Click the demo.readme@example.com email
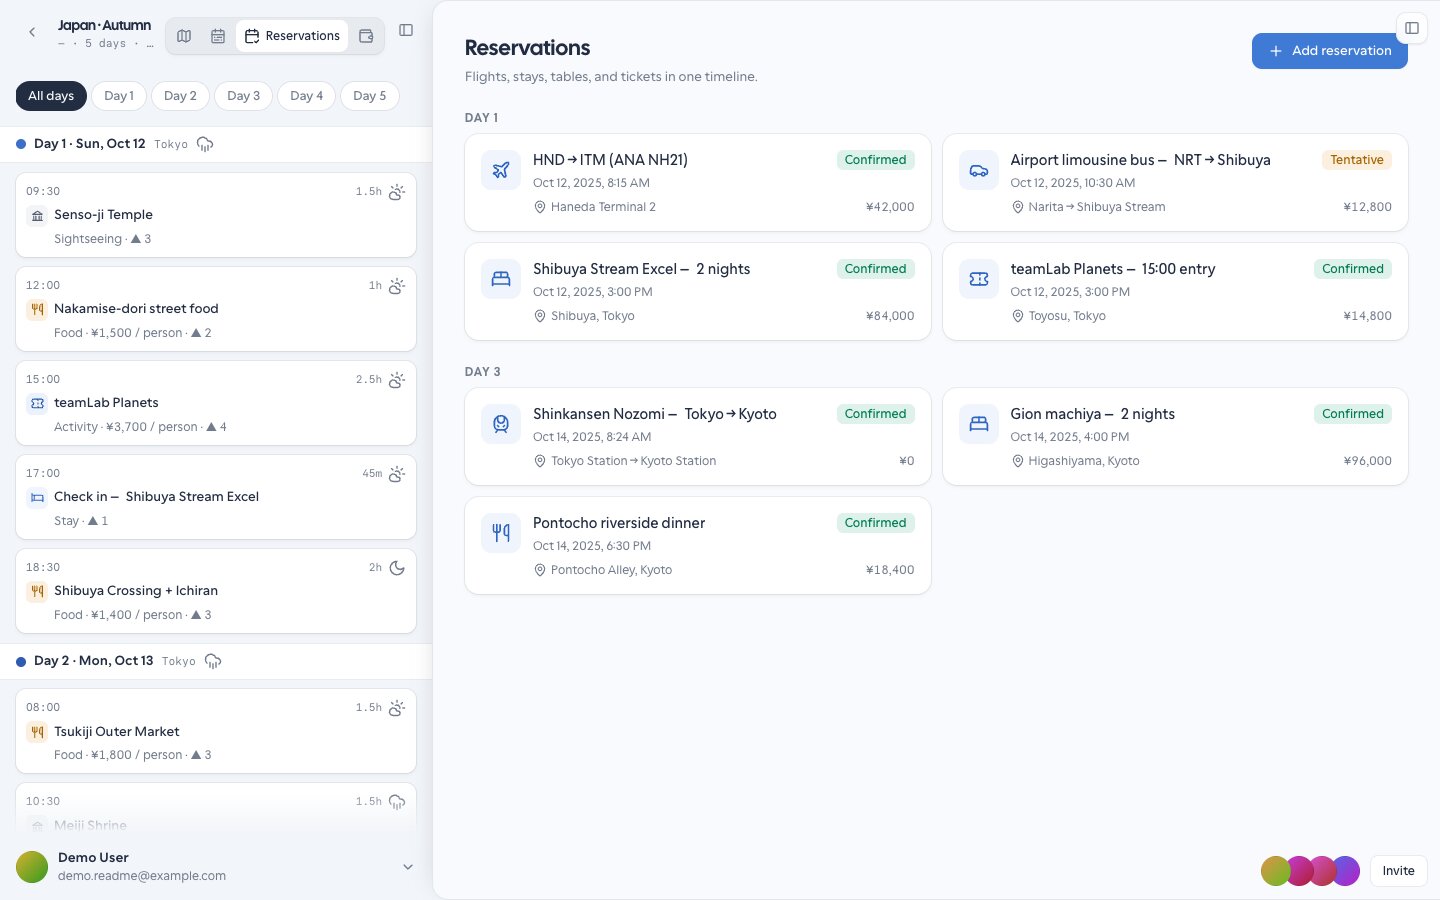The width and height of the screenshot is (1440, 900). (142, 876)
